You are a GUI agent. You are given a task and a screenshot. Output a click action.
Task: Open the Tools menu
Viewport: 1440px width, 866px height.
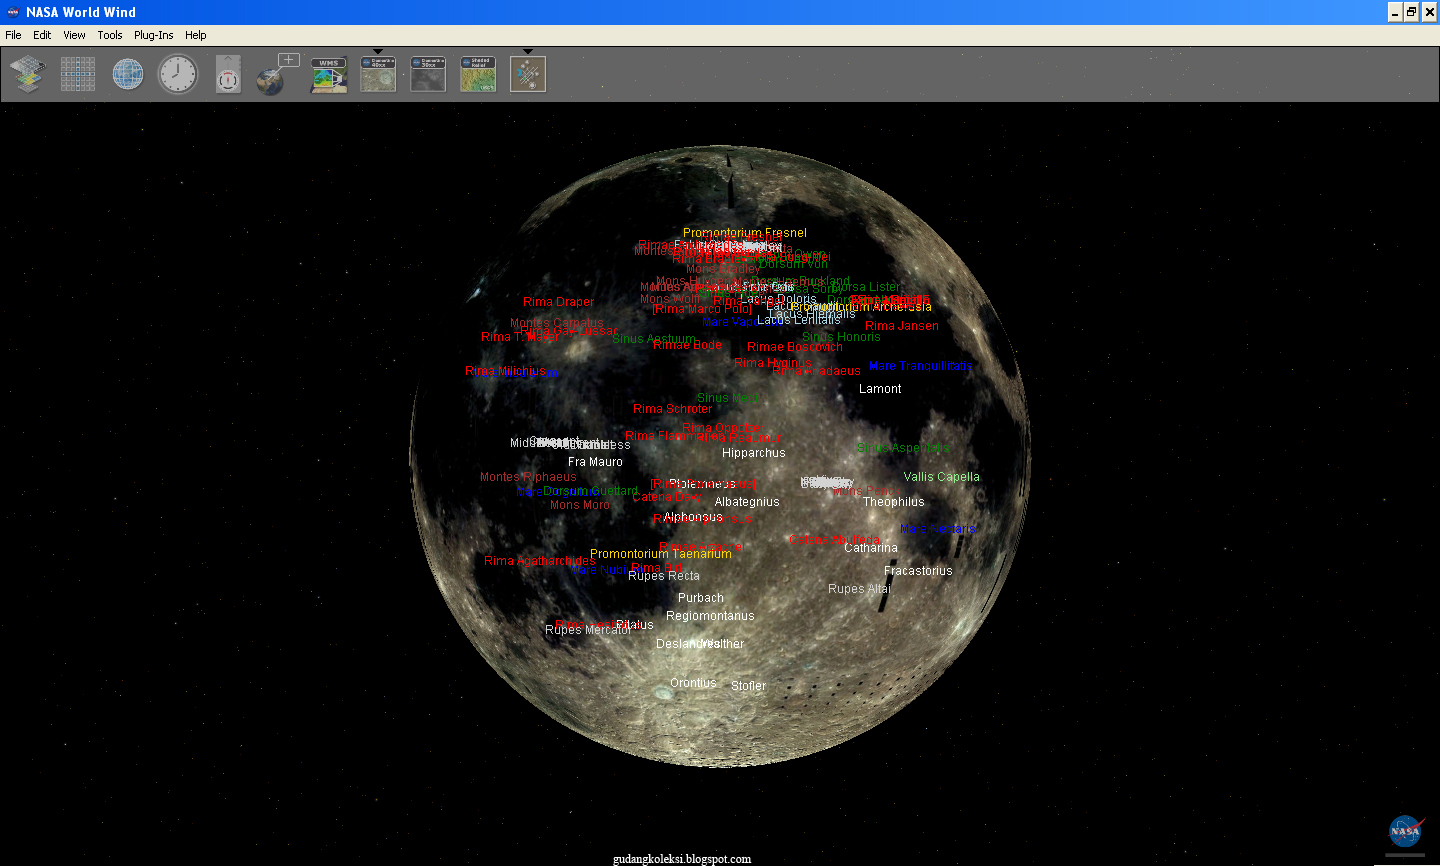[x=110, y=35]
